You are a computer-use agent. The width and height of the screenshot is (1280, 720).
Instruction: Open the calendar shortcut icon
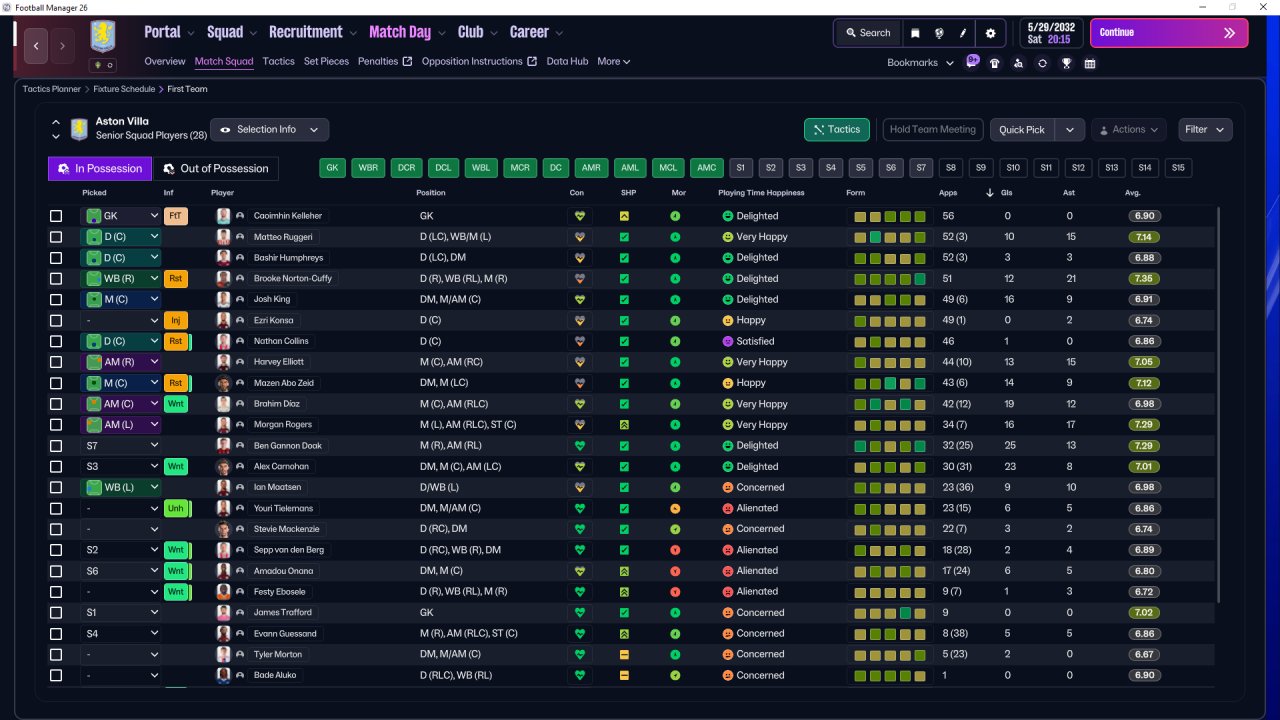pyautogui.click(x=1090, y=62)
